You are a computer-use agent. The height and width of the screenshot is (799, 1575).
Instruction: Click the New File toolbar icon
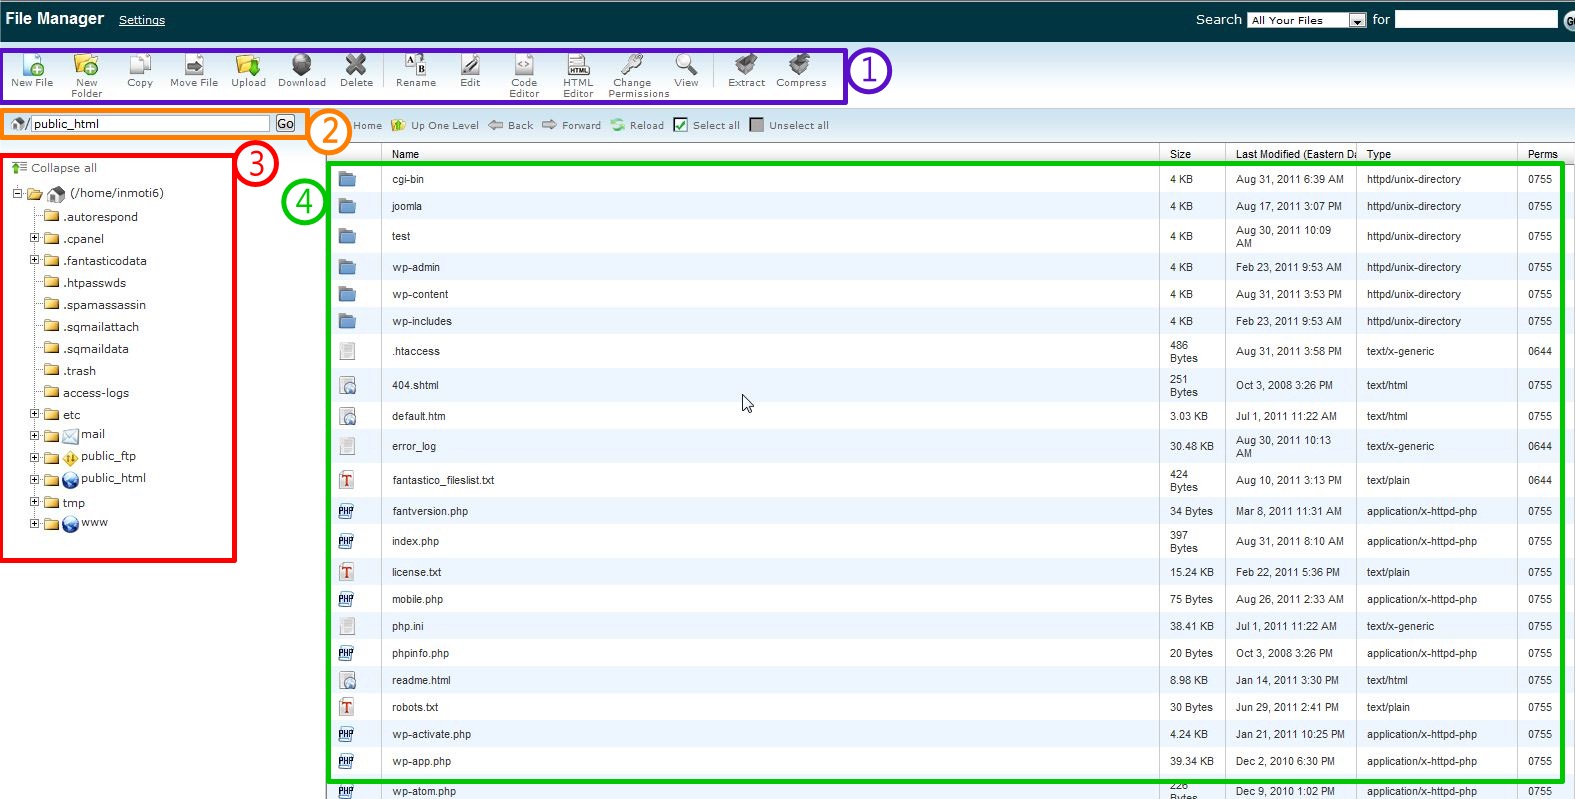[x=32, y=67]
